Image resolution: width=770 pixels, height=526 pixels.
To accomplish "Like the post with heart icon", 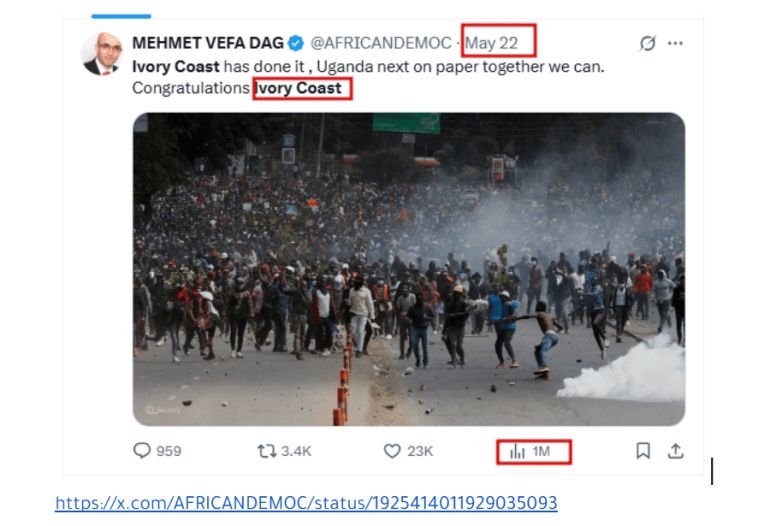I will (392, 451).
